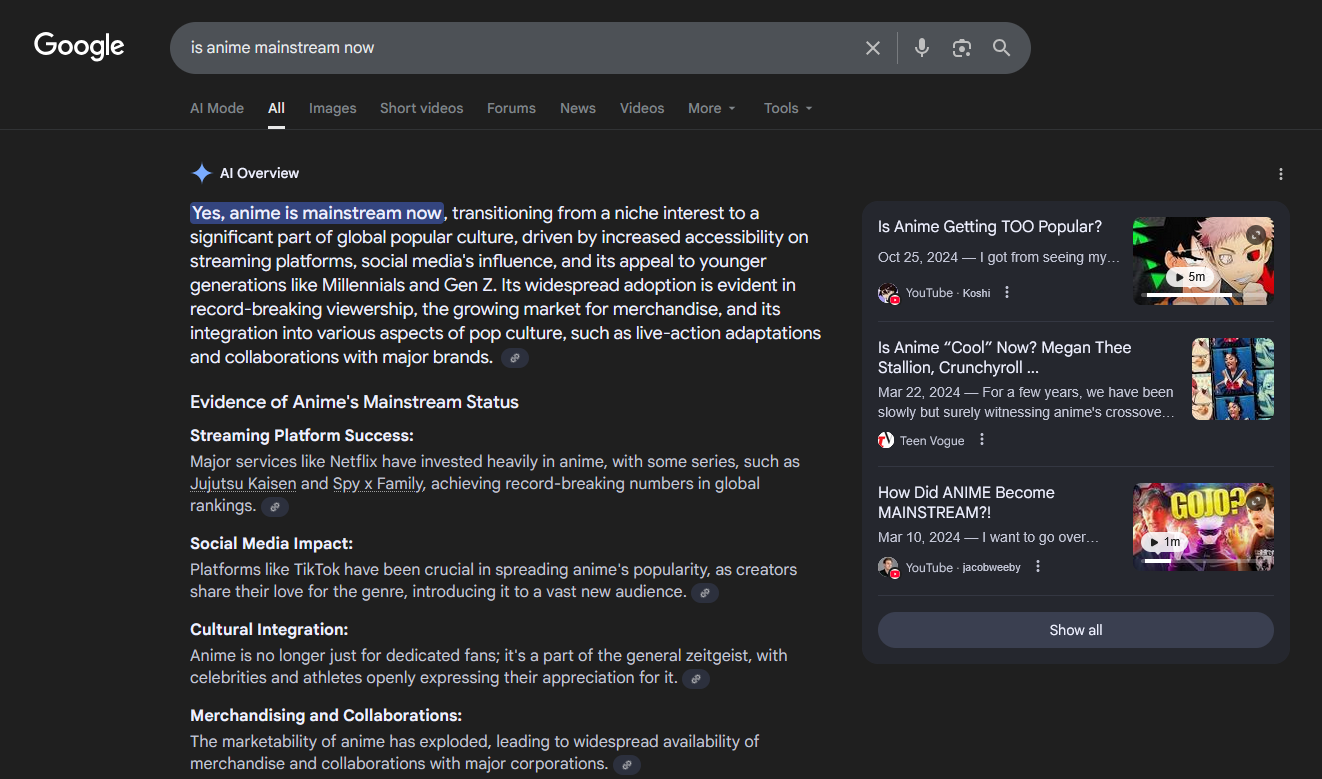Click into the search query input field
Image resolution: width=1322 pixels, height=779 pixels.
tap(500, 48)
